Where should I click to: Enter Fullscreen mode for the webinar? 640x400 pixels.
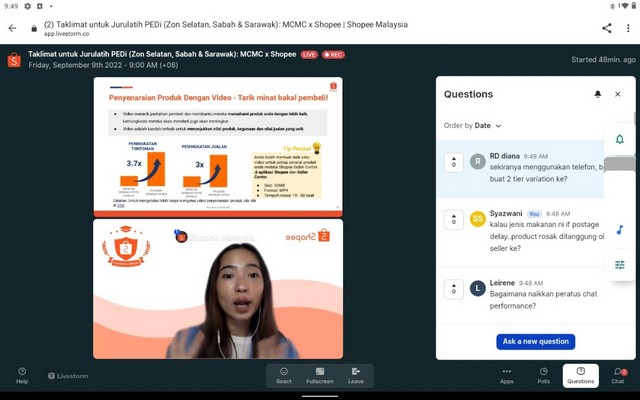[320, 375]
